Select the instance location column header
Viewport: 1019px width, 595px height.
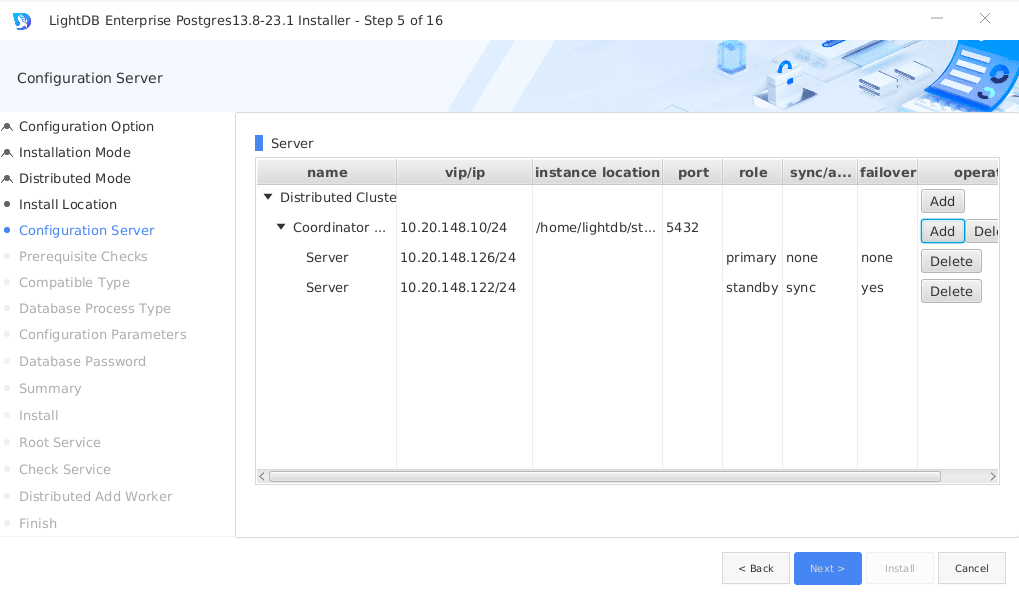click(x=597, y=172)
